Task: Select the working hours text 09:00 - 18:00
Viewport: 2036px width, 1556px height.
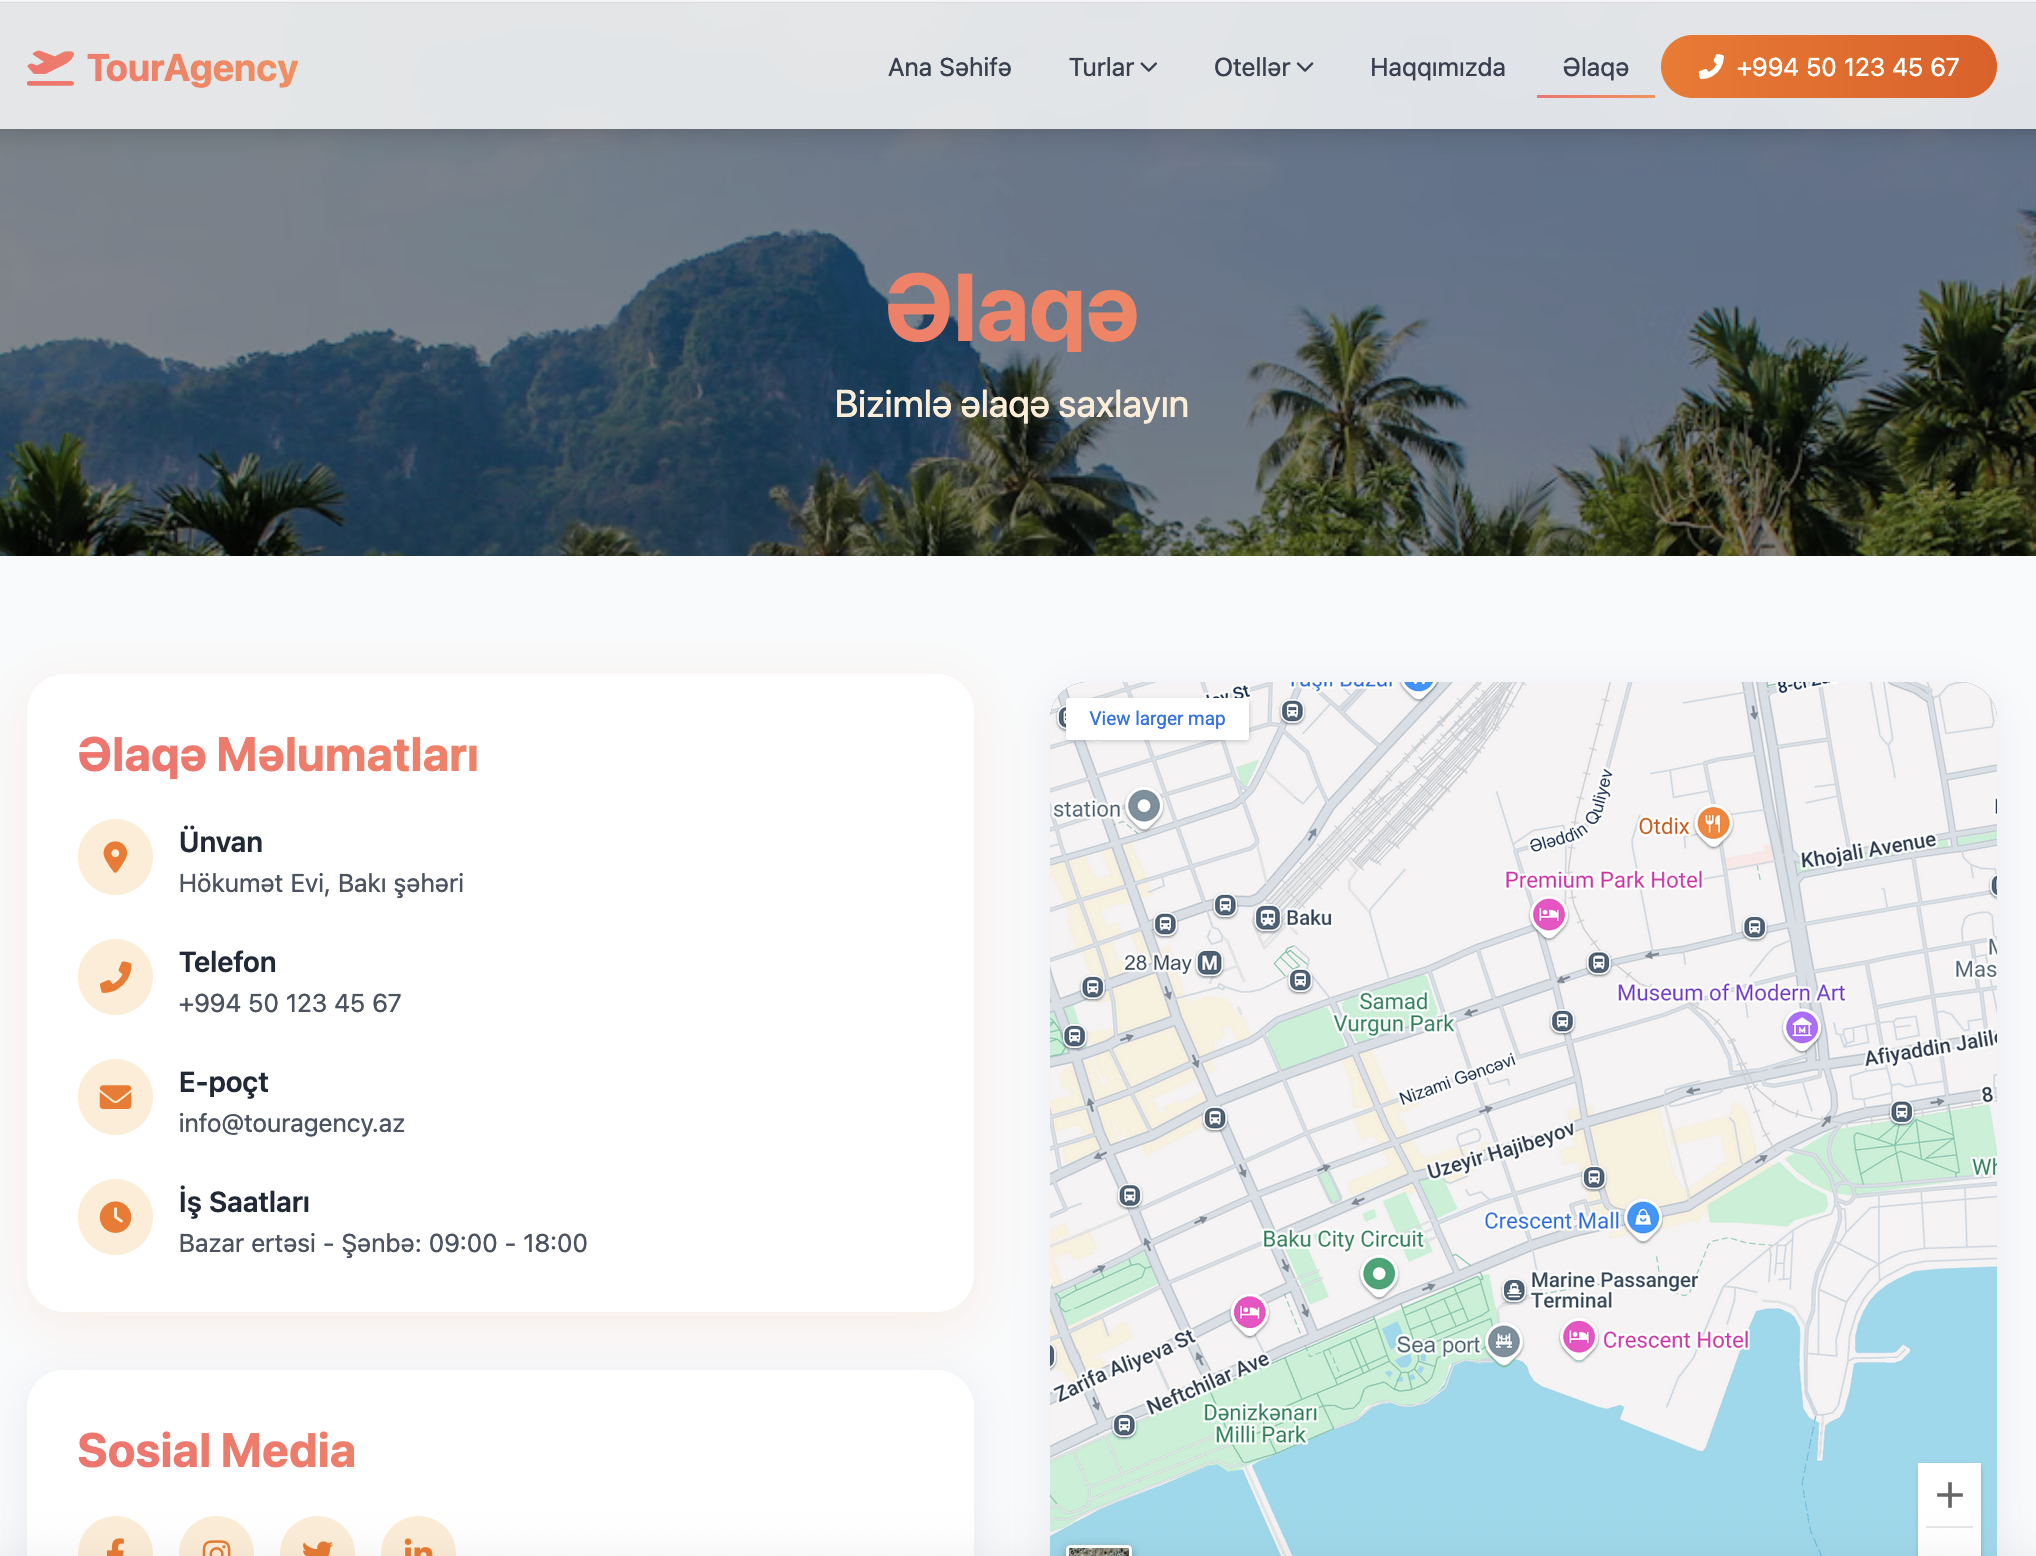Action: coord(508,1243)
